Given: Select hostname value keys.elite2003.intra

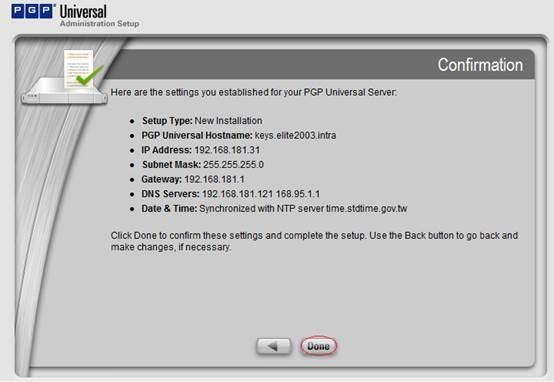Looking at the screenshot, I should coord(295,135).
